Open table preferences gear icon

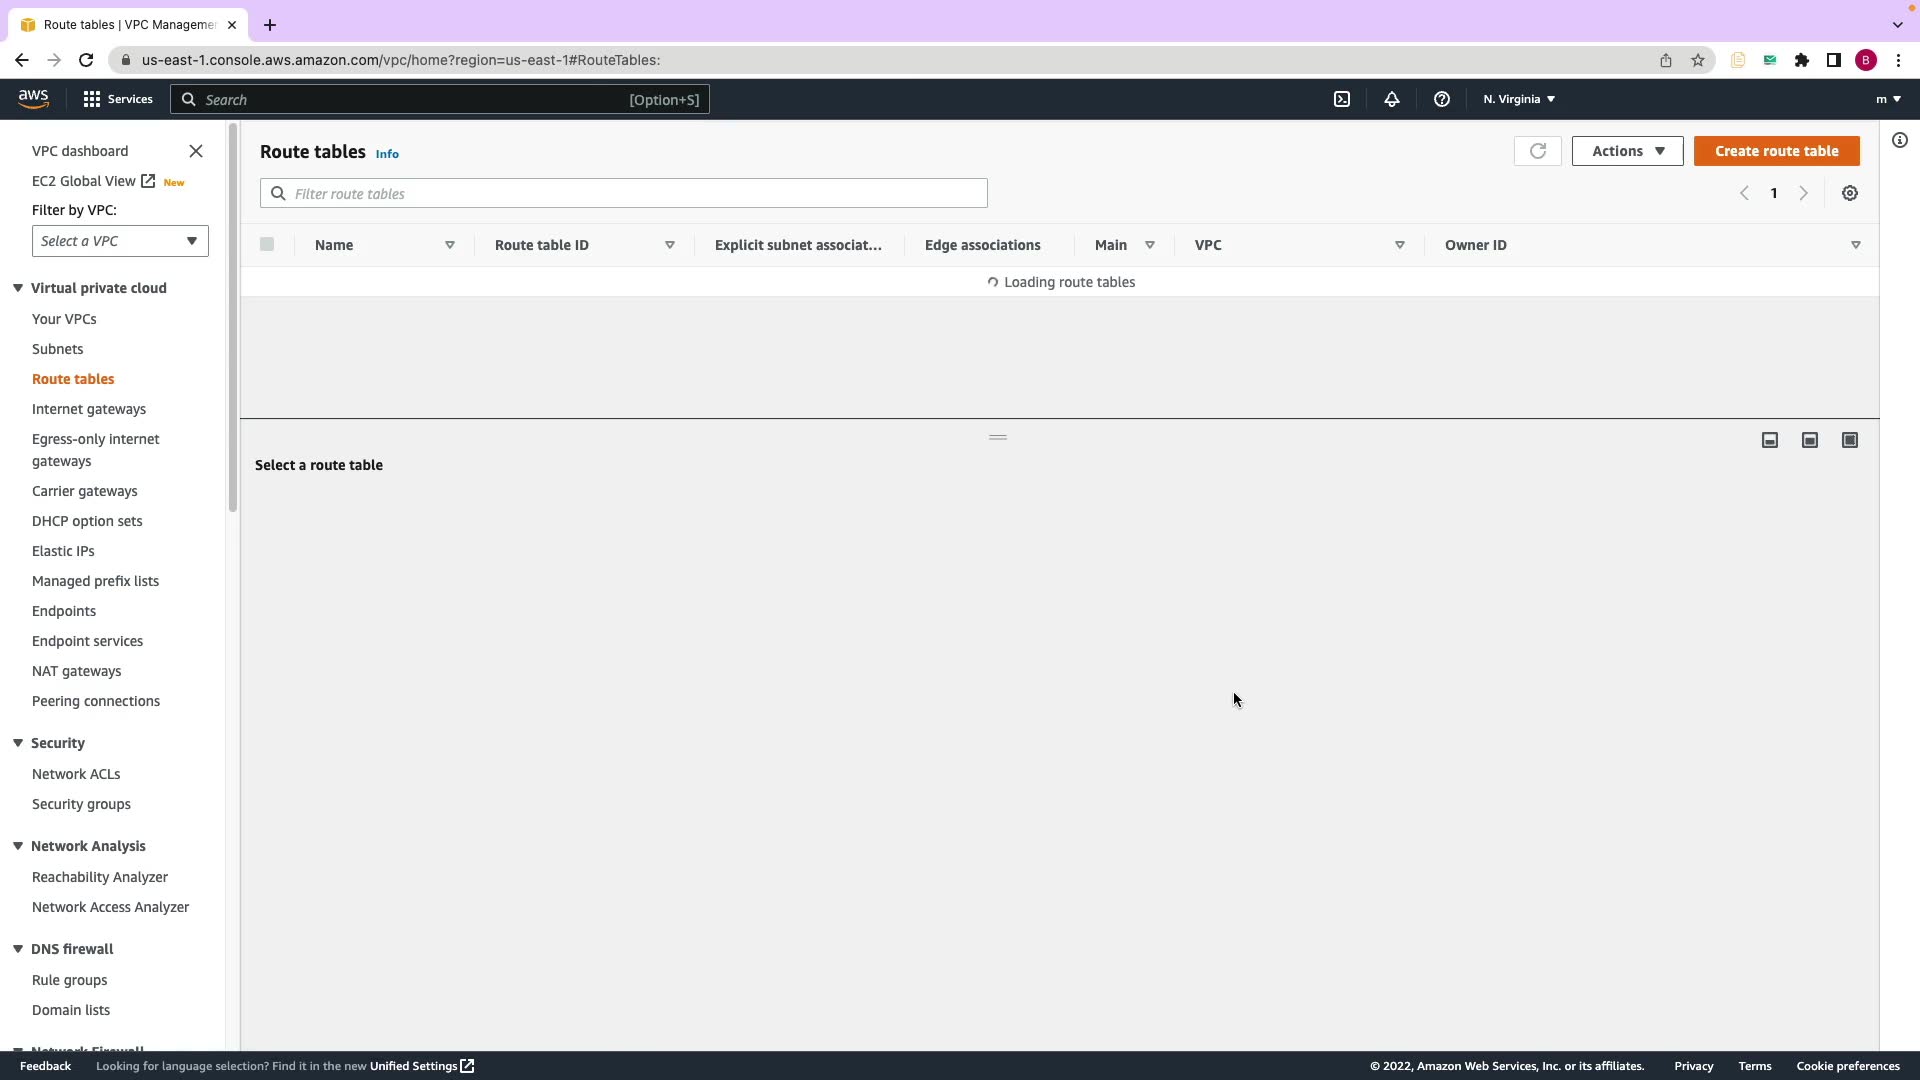tap(1849, 194)
